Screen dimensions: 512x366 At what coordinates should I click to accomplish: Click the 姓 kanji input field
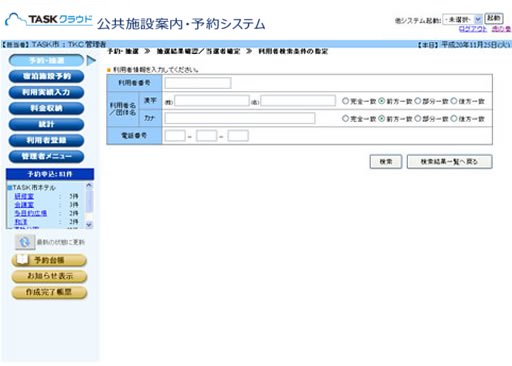[212, 101]
